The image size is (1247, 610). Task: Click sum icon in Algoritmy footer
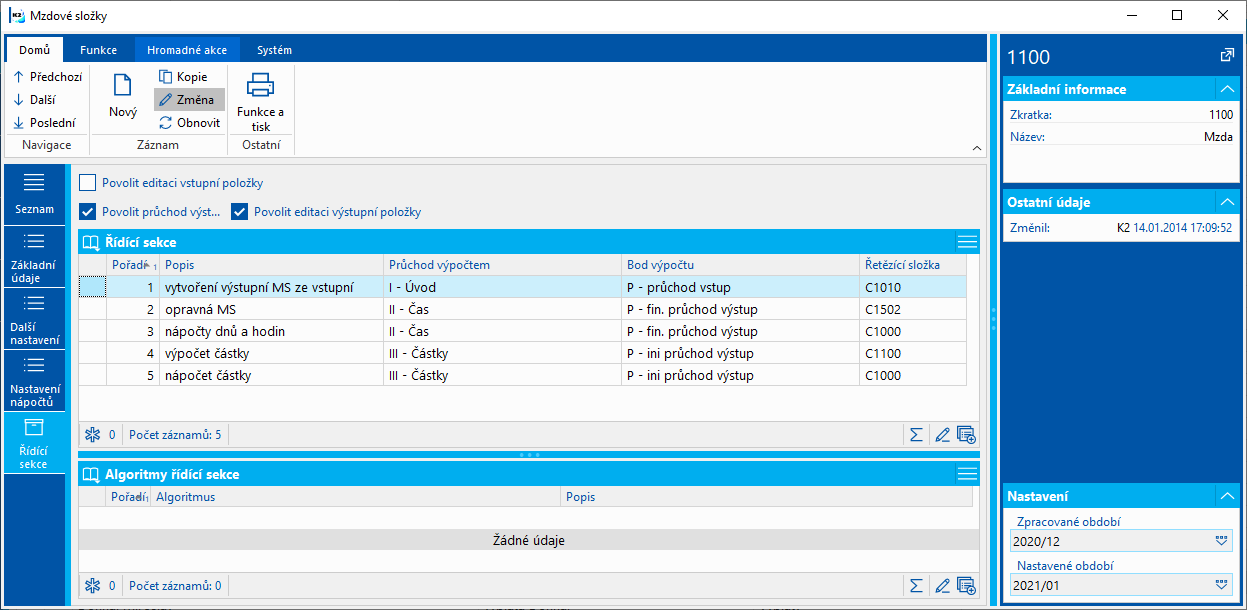pyautogui.click(x=914, y=585)
